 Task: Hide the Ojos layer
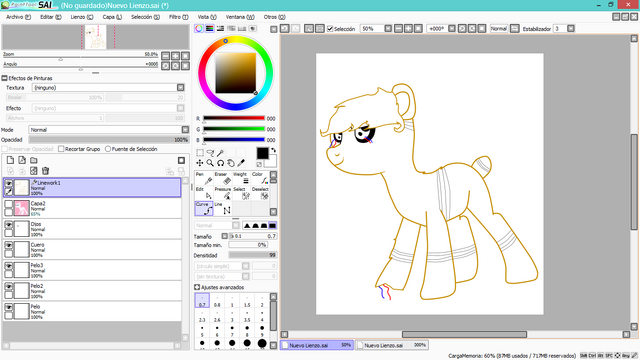[8, 224]
